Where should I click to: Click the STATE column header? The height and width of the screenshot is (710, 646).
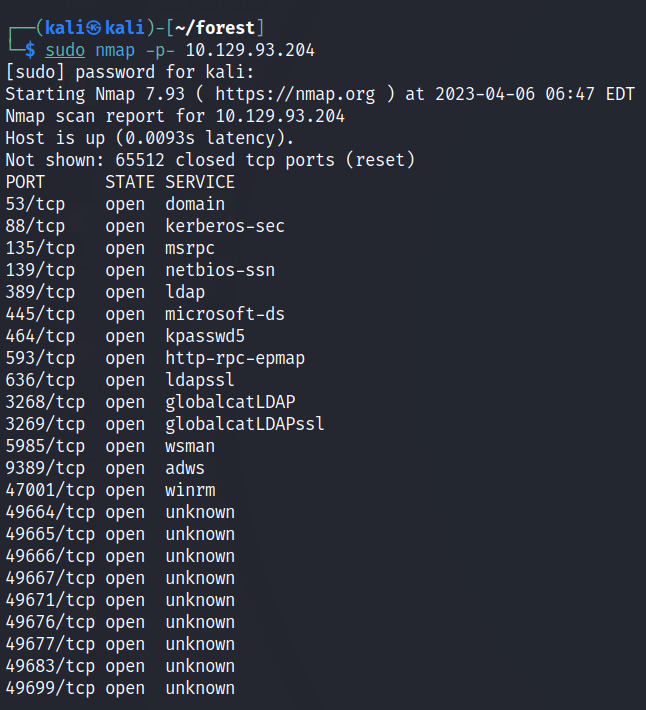click(130, 182)
